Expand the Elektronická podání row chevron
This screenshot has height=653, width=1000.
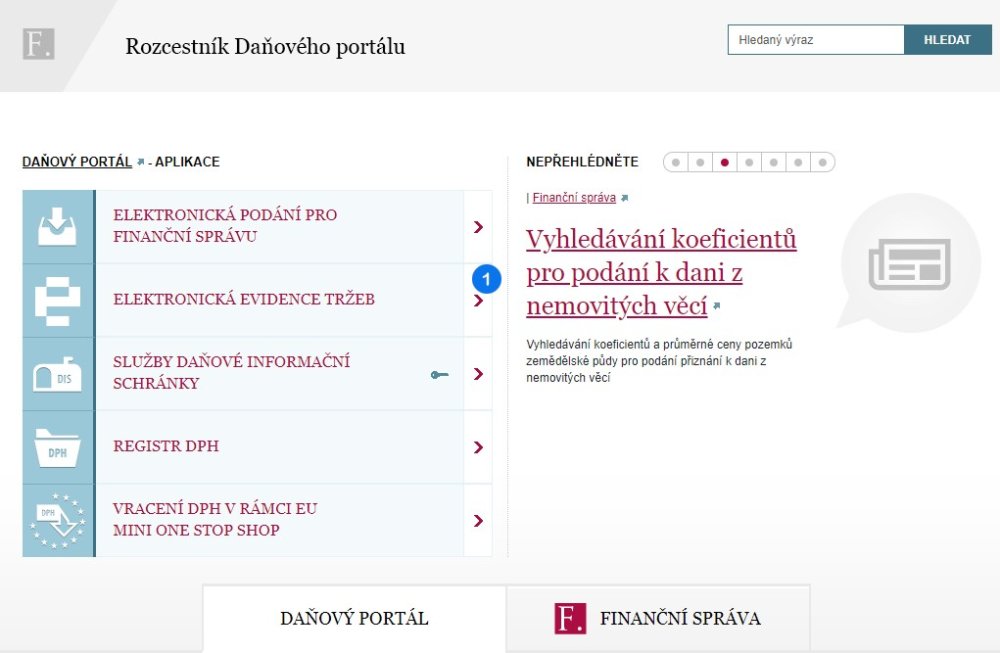pyautogui.click(x=478, y=225)
